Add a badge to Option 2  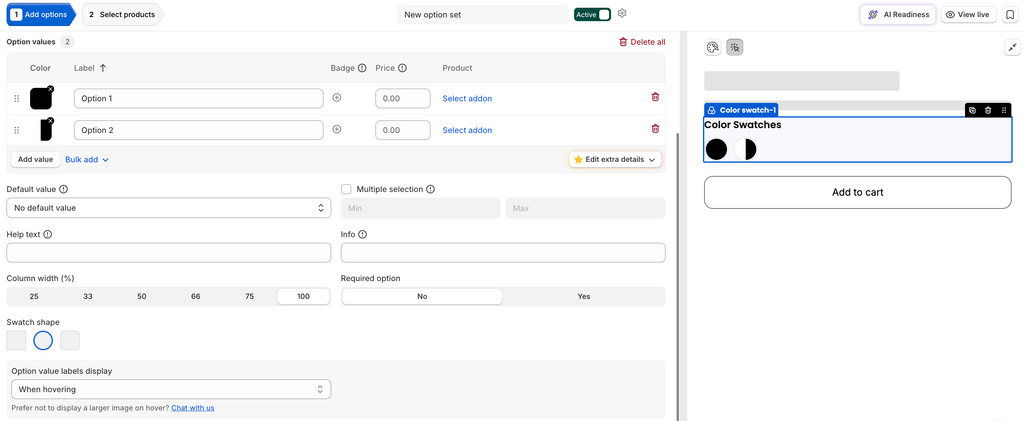(337, 129)
